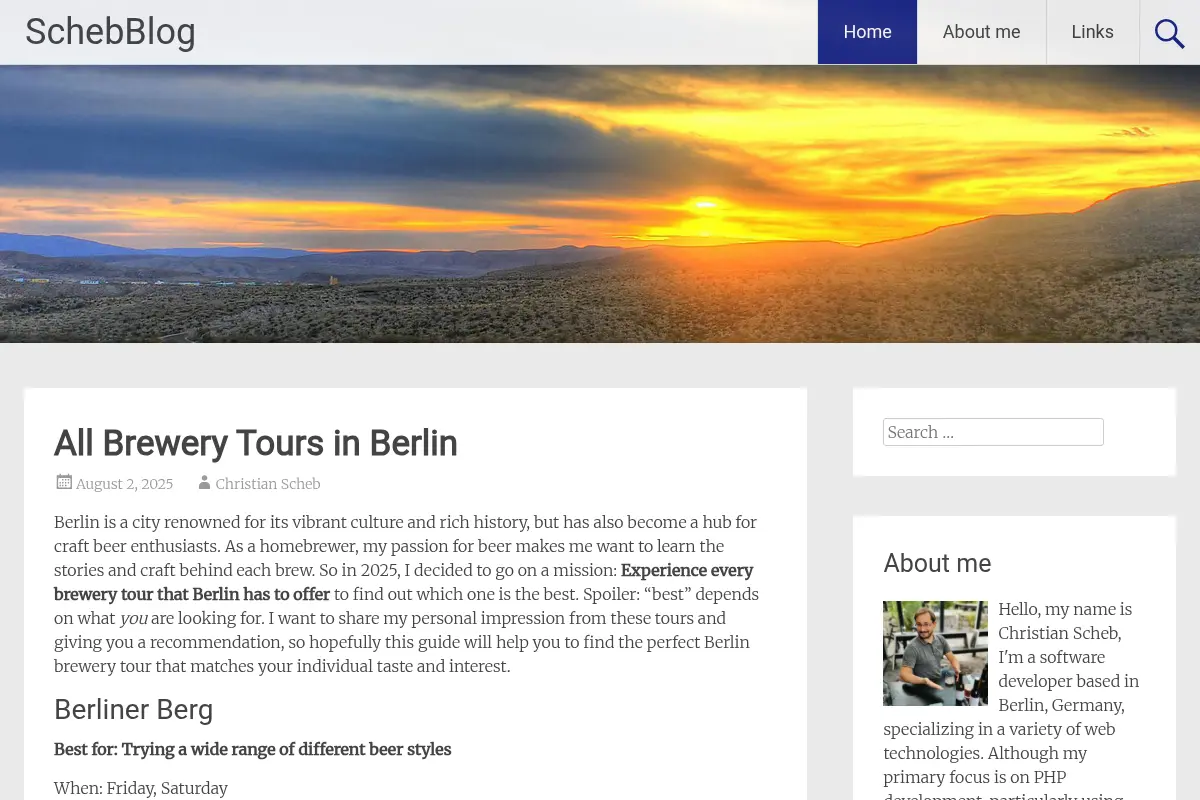The height and width of the screenshot is (800, 1200).
Task: Click the August 2, 2025 date link
Action: pos(124,484)
